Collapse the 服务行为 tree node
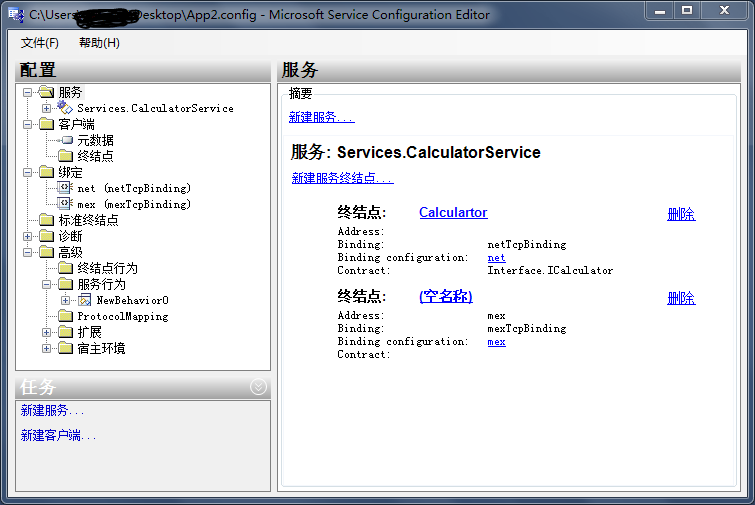Image resolution: width=755 pixels, height=505 pixels. (x=46, y=285)
